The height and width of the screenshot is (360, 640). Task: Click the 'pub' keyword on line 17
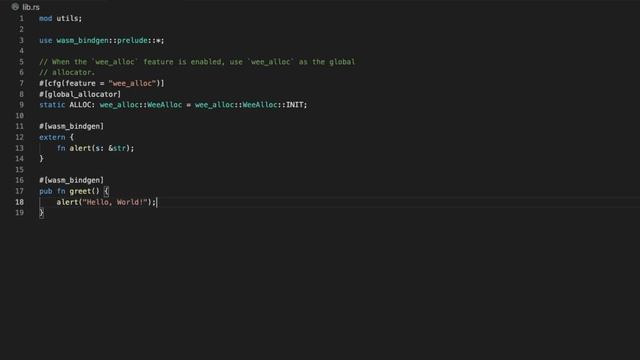coord(46,191)
